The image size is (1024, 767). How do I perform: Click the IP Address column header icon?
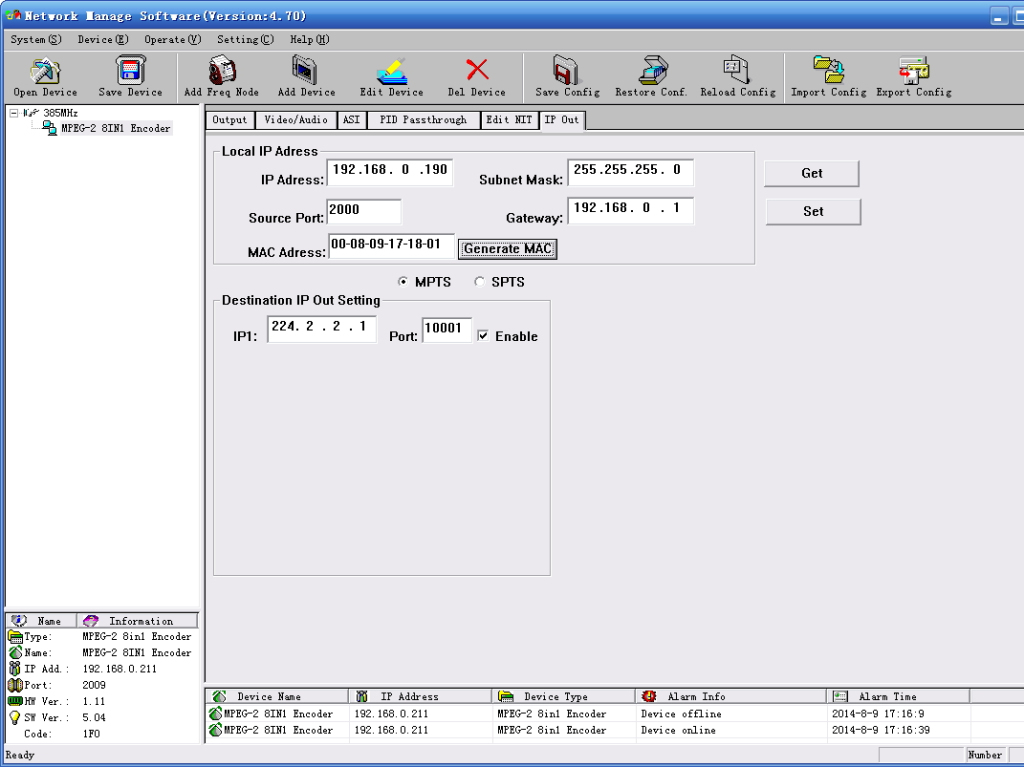point(362,696)
